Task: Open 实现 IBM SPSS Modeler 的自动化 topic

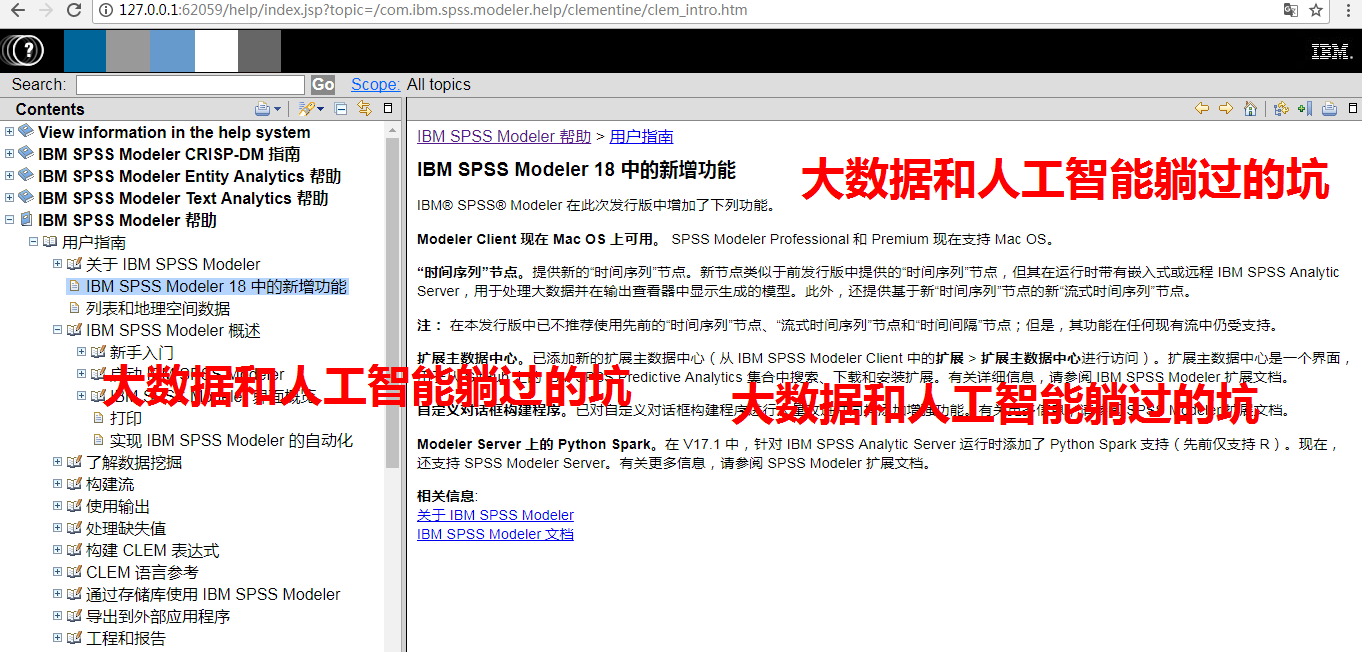Action: (232, 440)
